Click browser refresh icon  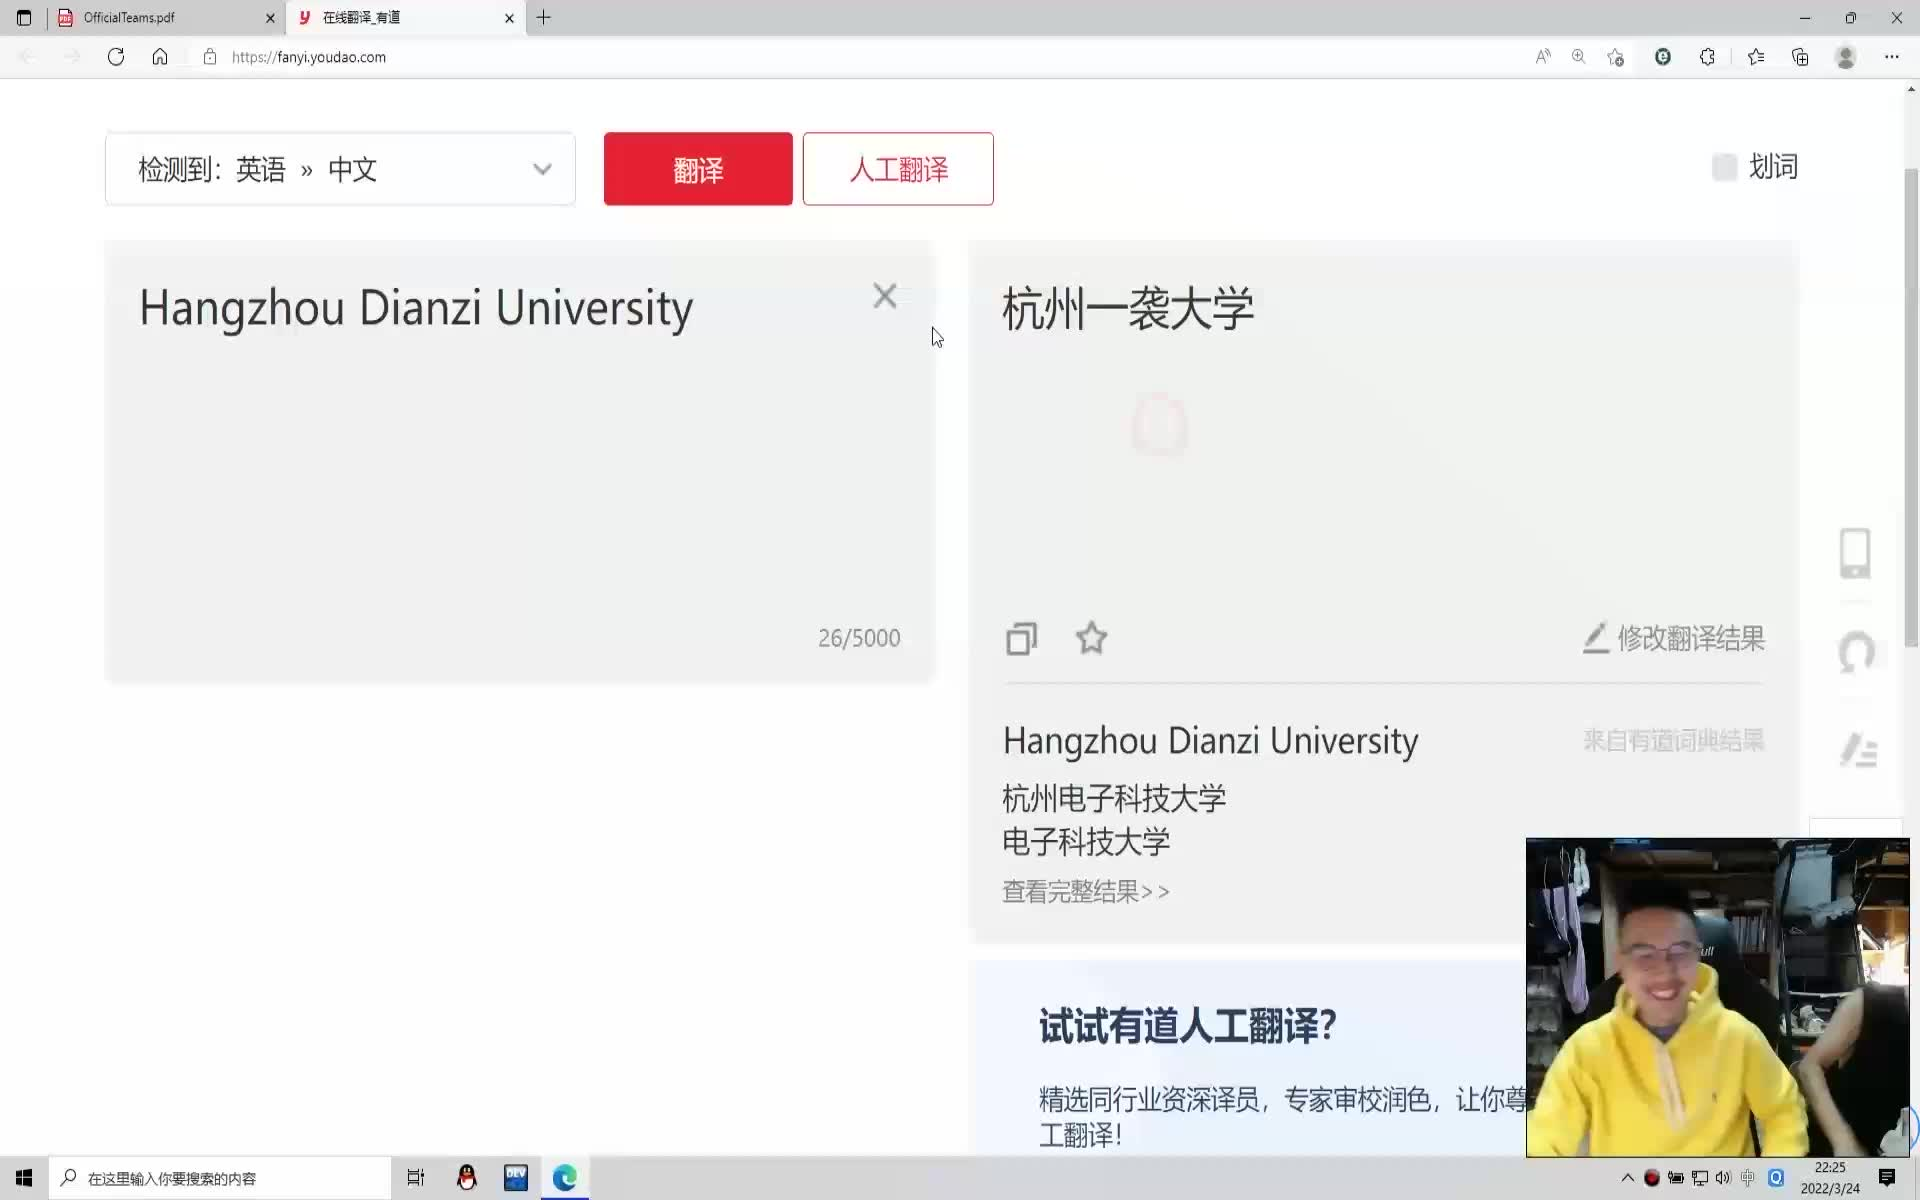coord(116,57)
